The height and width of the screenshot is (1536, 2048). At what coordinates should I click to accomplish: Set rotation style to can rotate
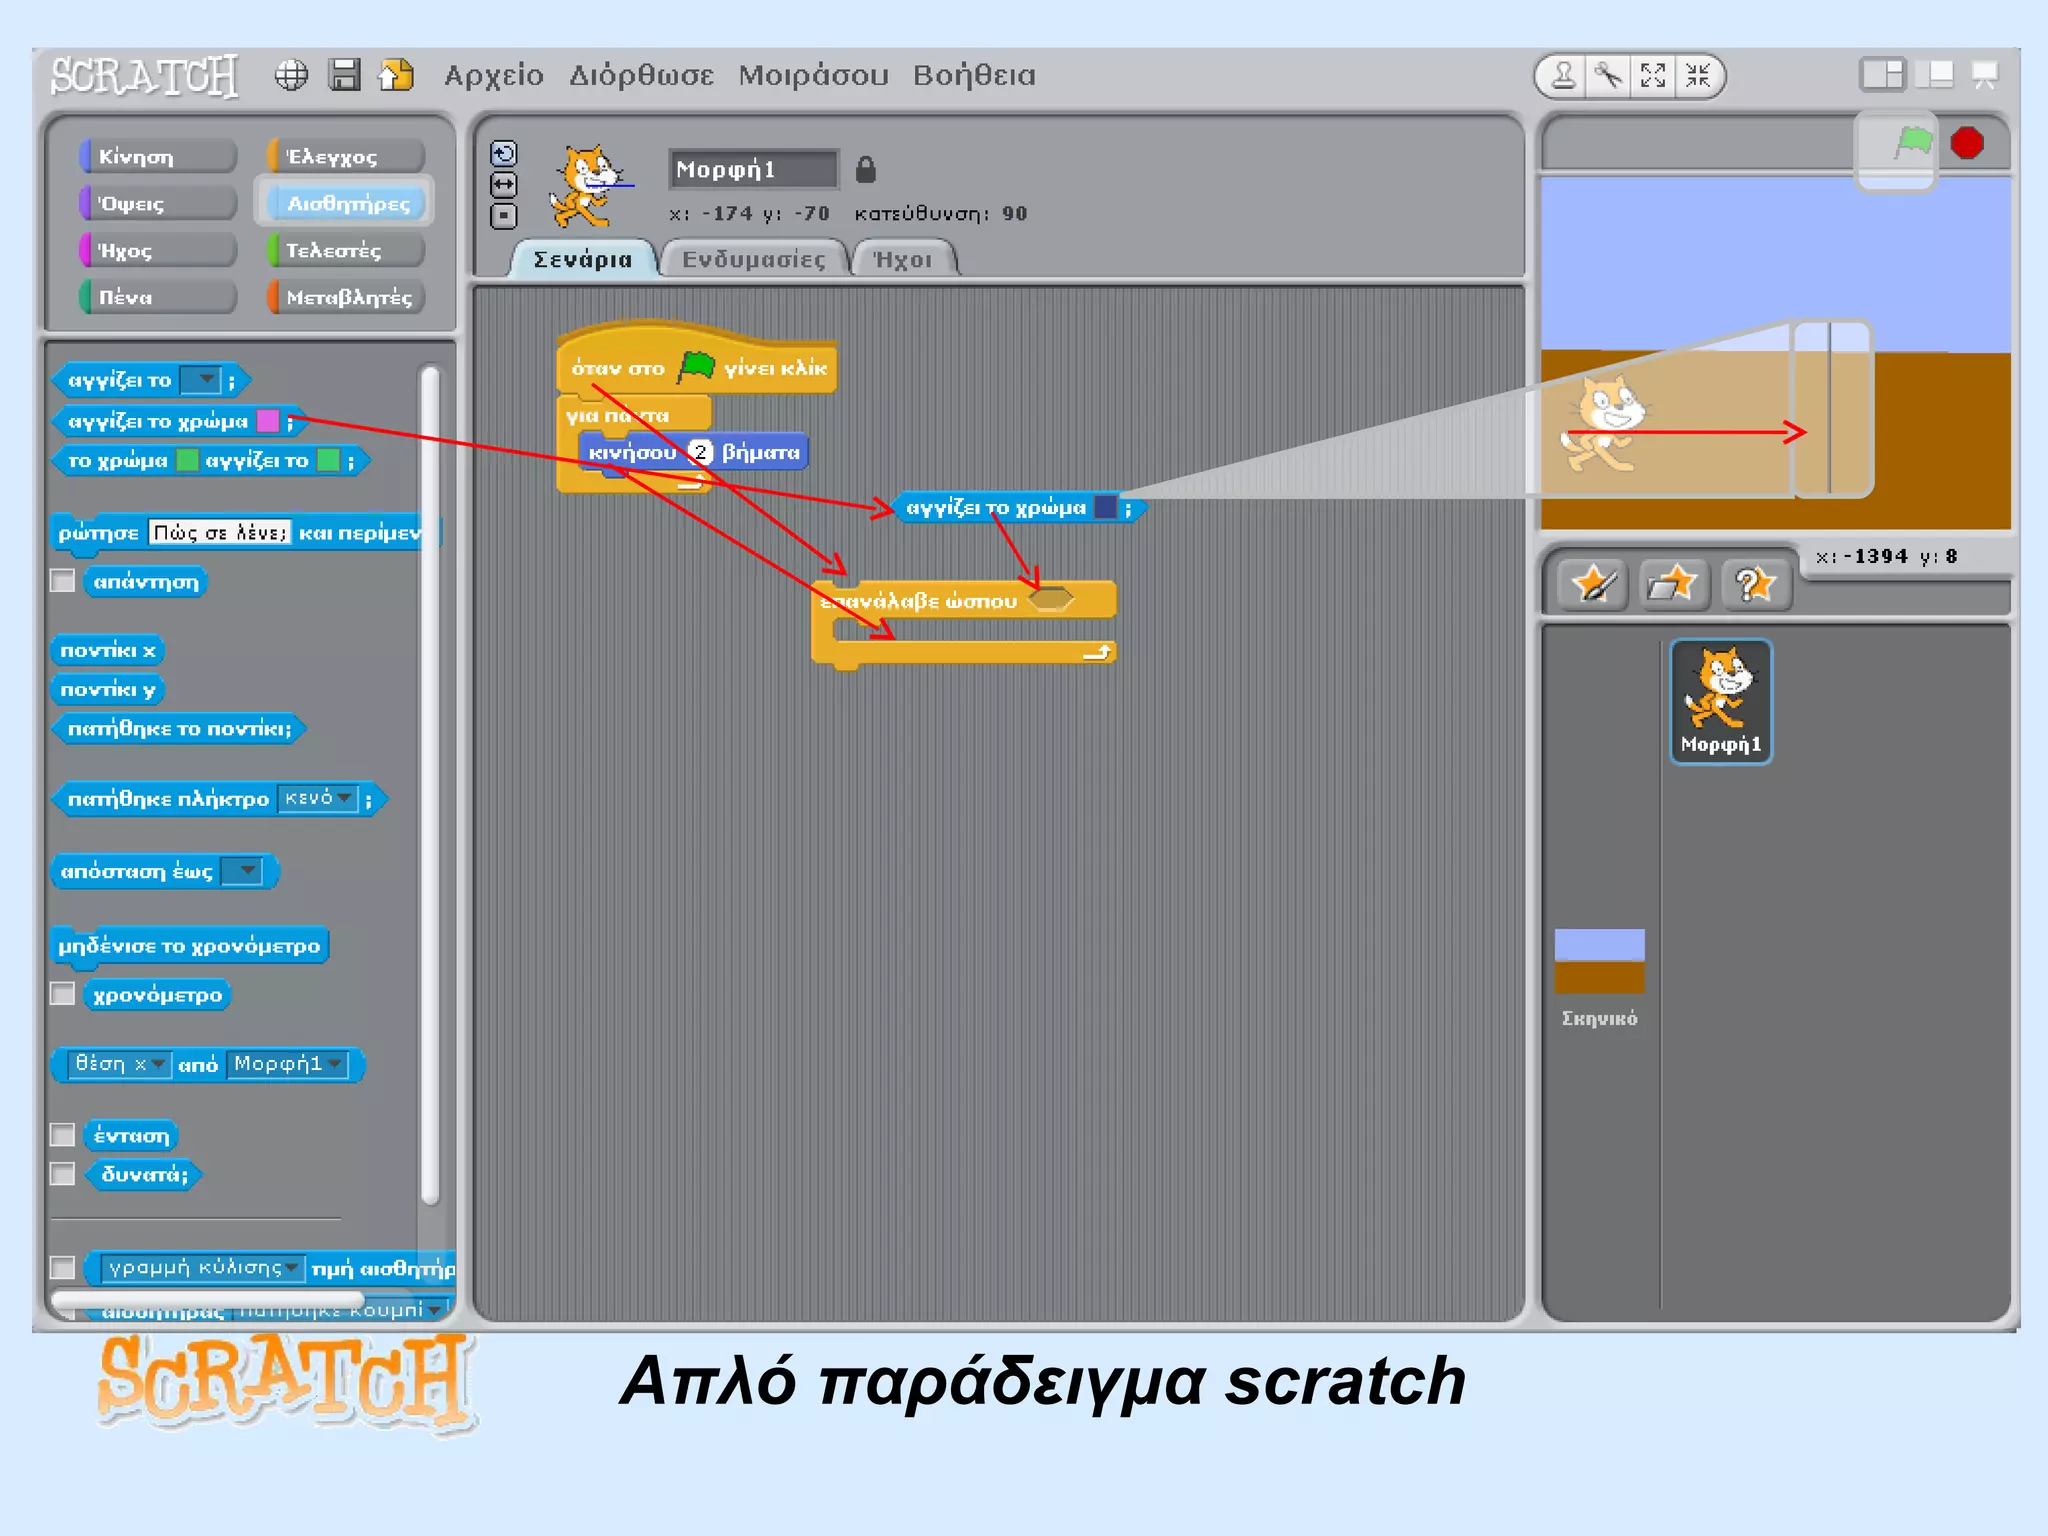(x=504, y=153)
